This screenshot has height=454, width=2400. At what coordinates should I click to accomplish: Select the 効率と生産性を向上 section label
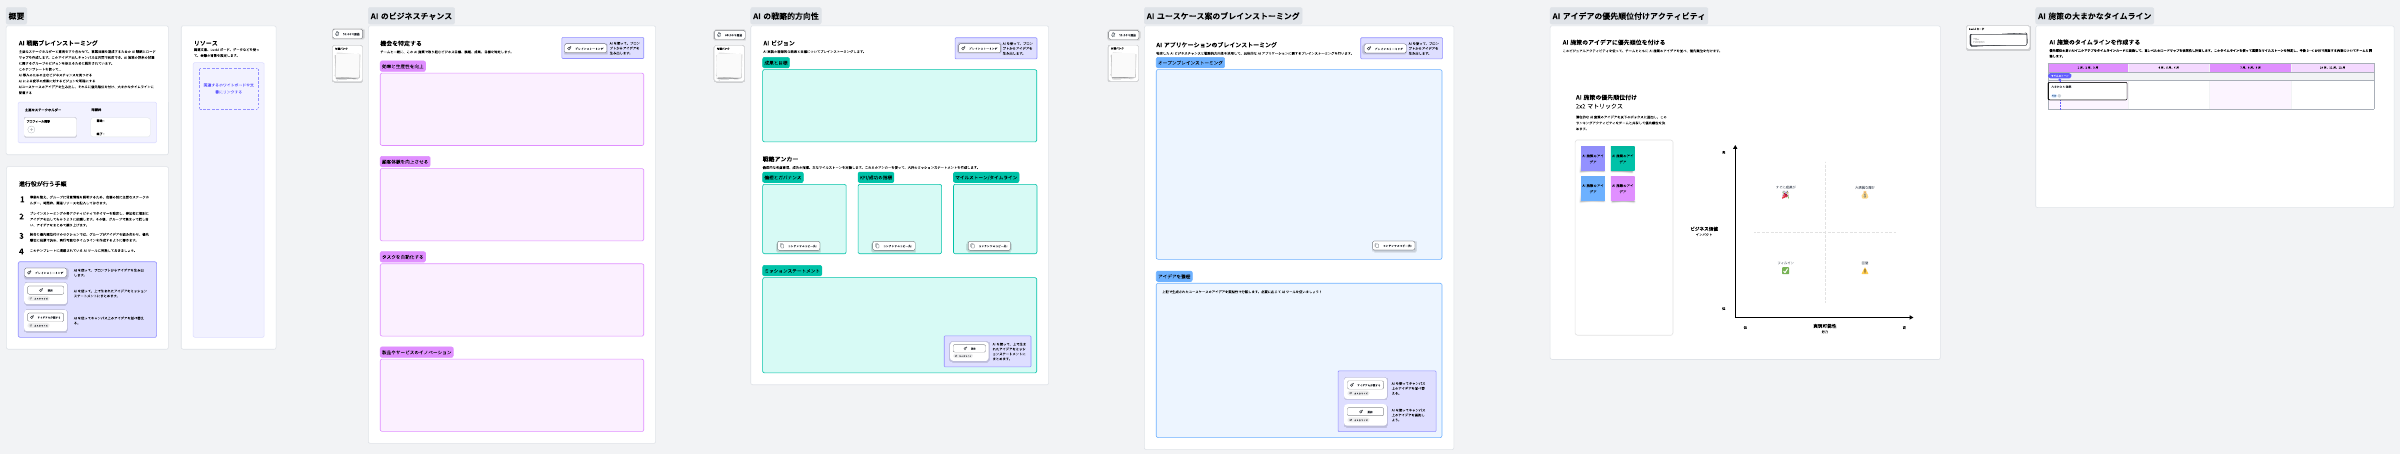click(403, 66)
